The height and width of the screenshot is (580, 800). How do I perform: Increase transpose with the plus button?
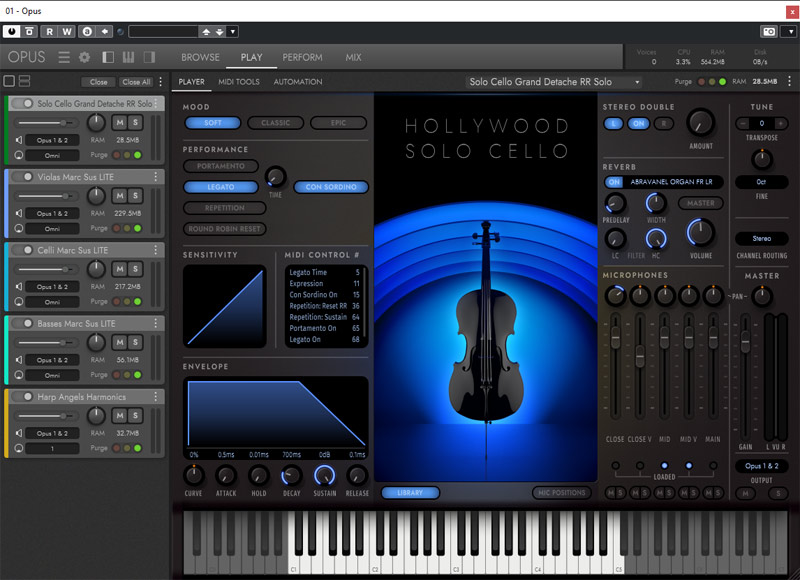point(779,123)
